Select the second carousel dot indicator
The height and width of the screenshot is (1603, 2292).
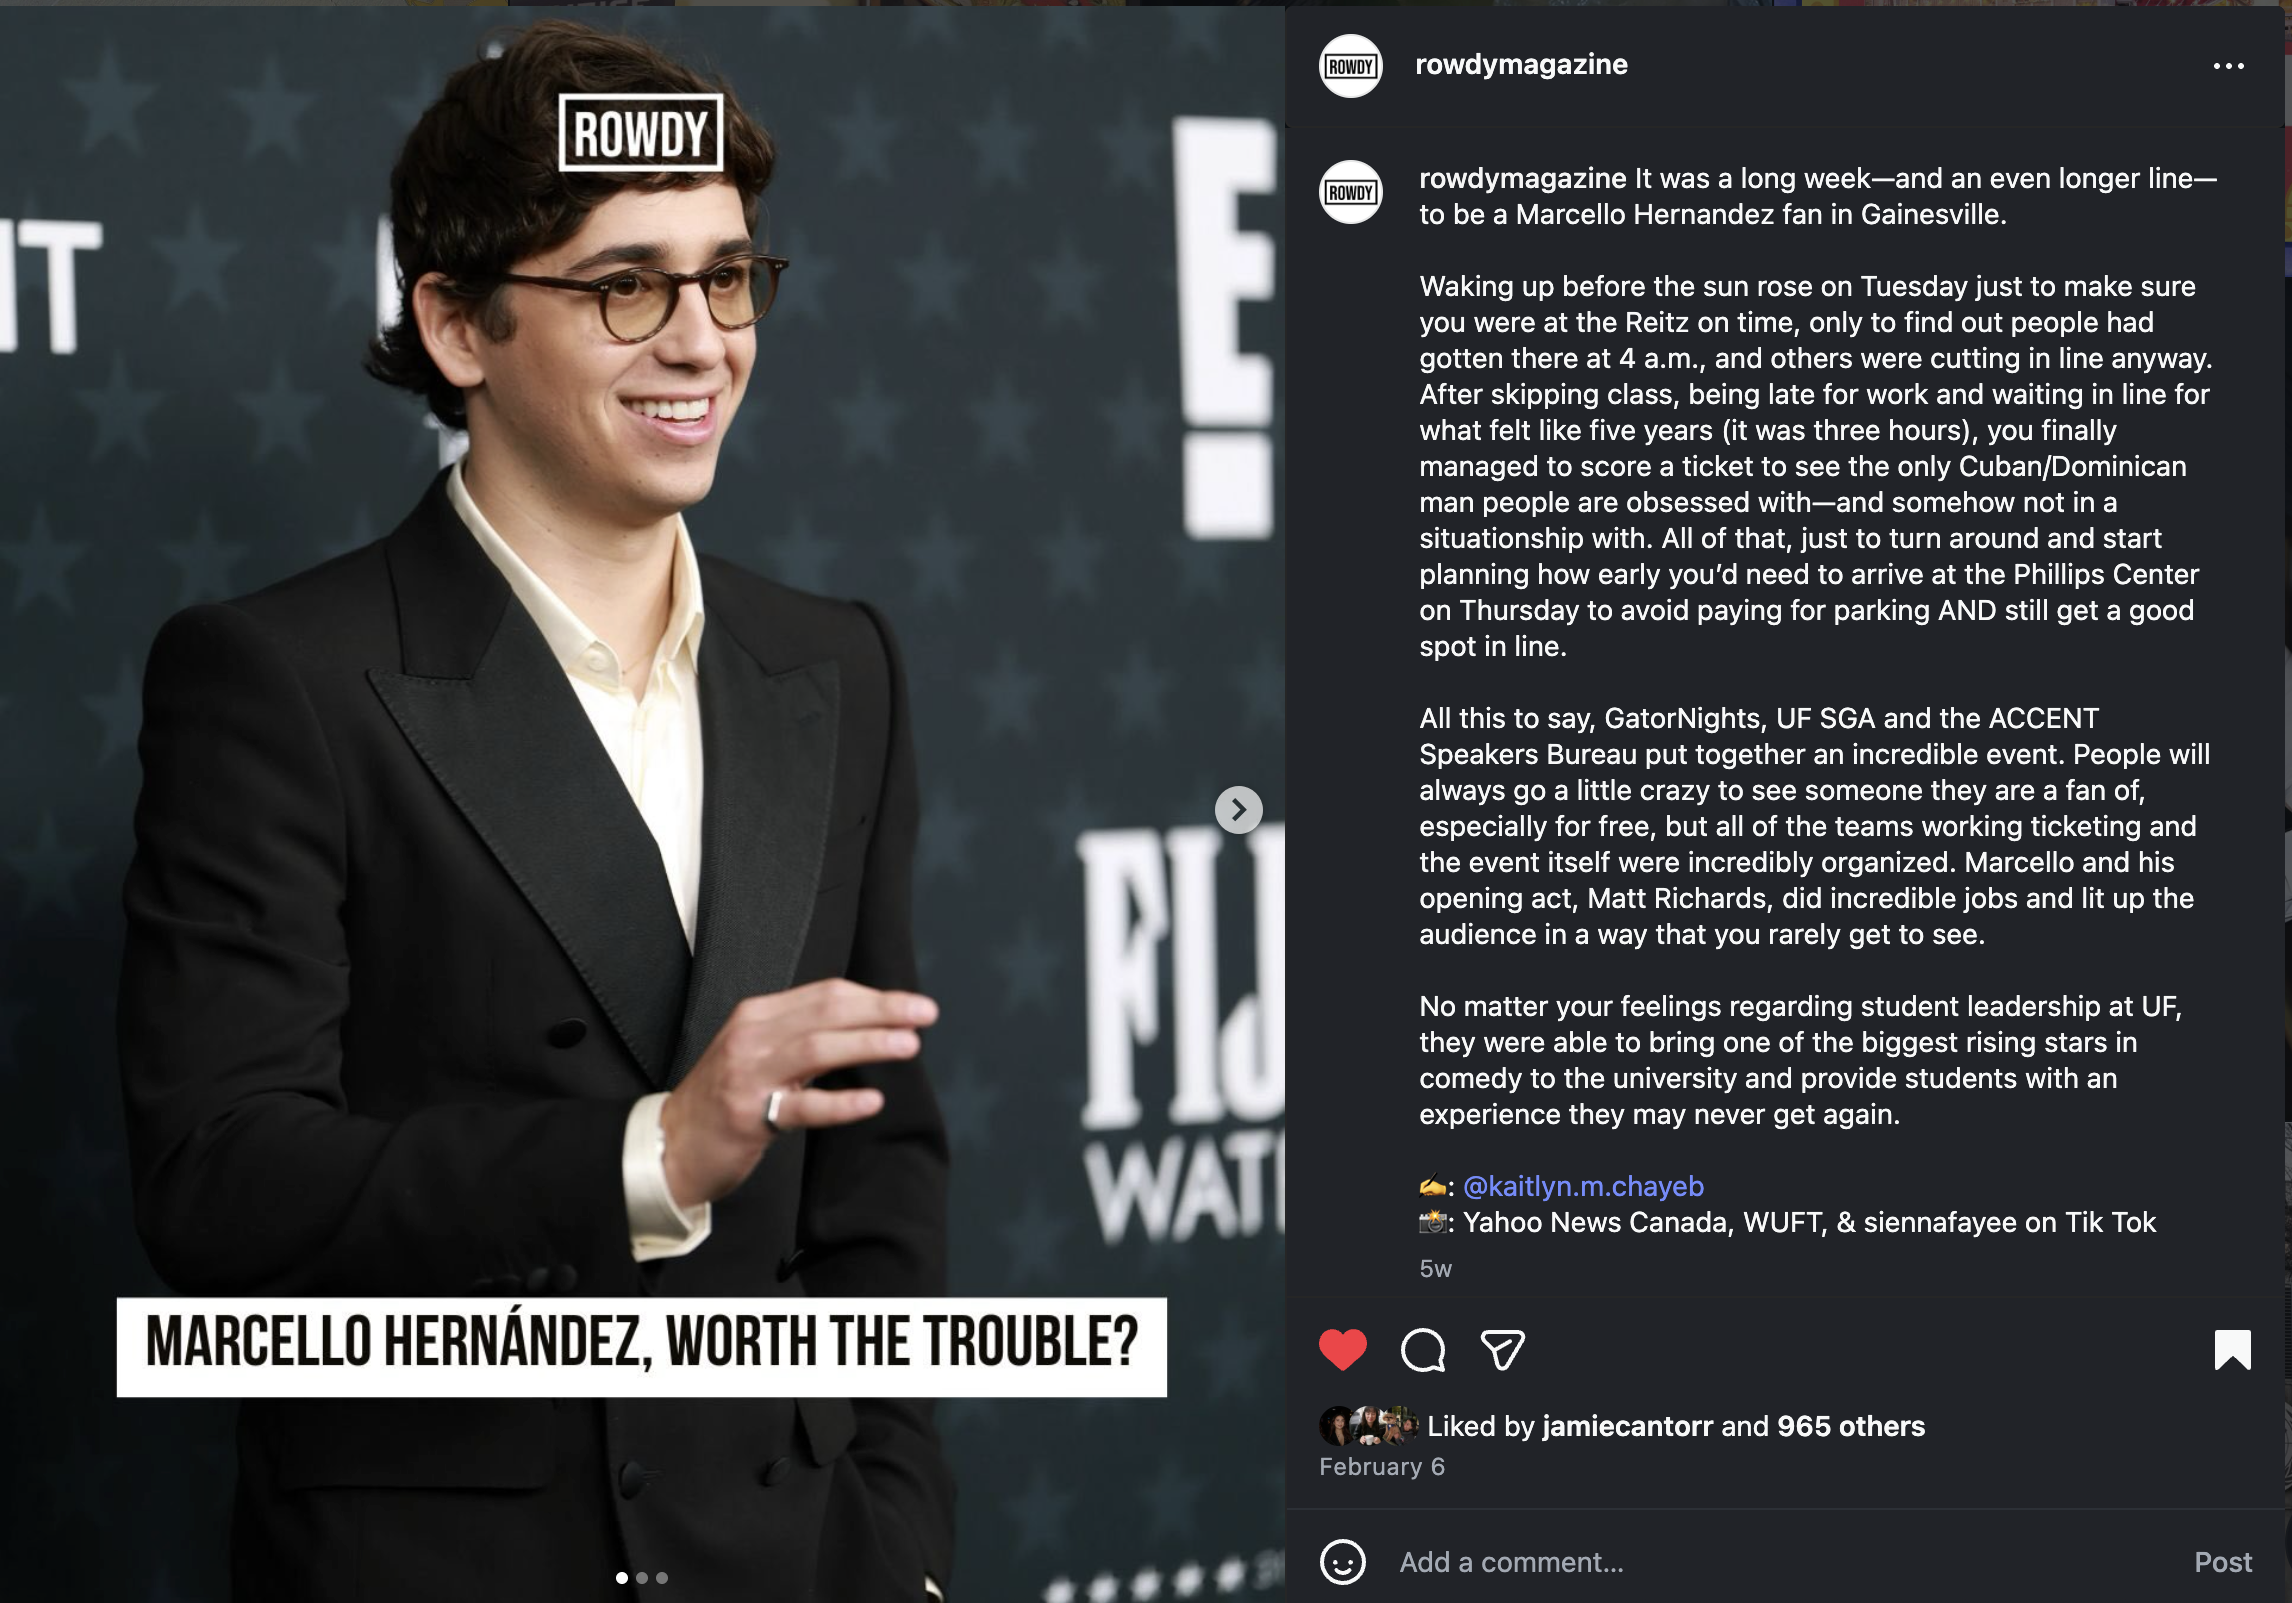coord(642,1578)
